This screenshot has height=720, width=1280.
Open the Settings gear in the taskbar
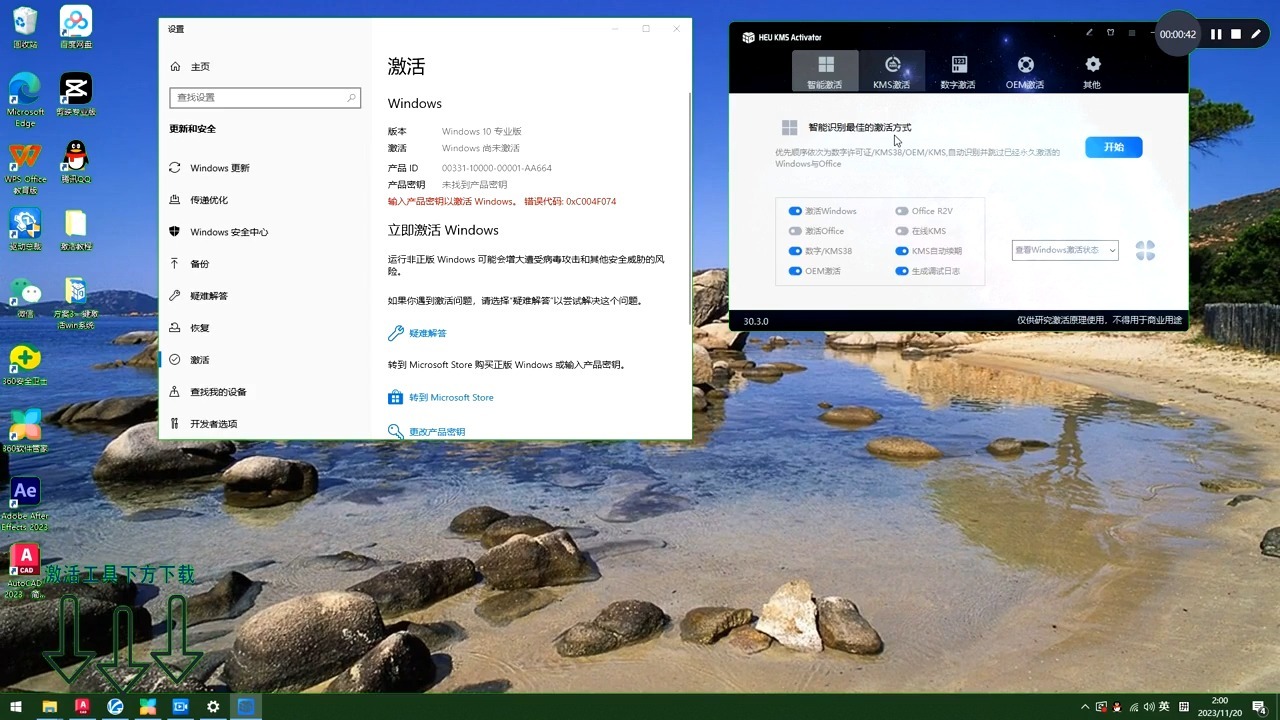(x=213, y=707)
